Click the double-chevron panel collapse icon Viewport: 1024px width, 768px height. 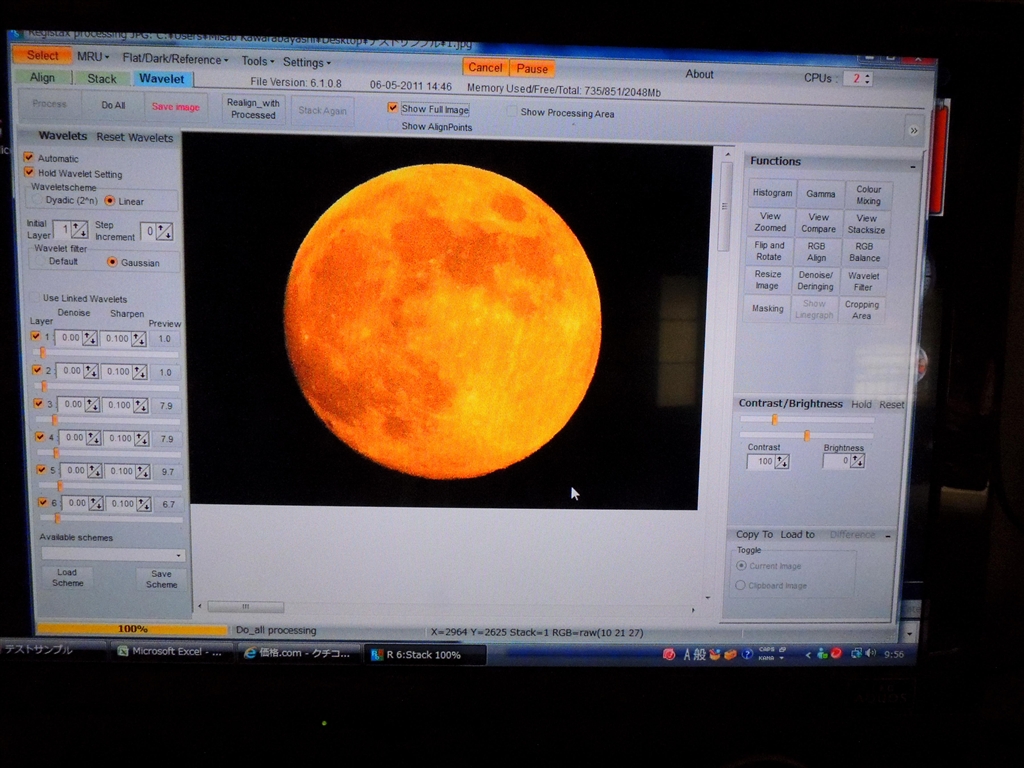click(x=912, y=130)
